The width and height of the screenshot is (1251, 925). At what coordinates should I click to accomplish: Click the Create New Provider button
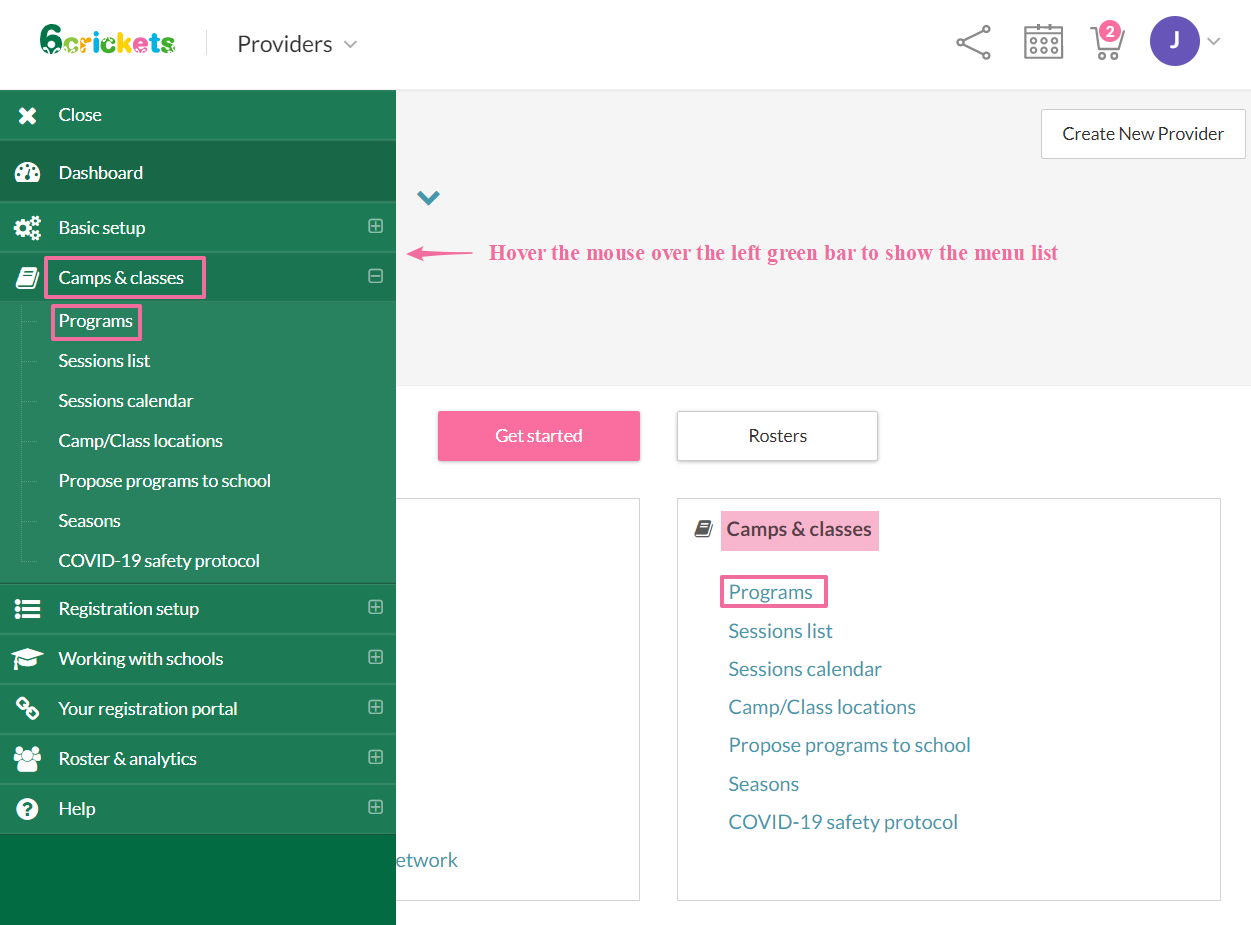1142,134
